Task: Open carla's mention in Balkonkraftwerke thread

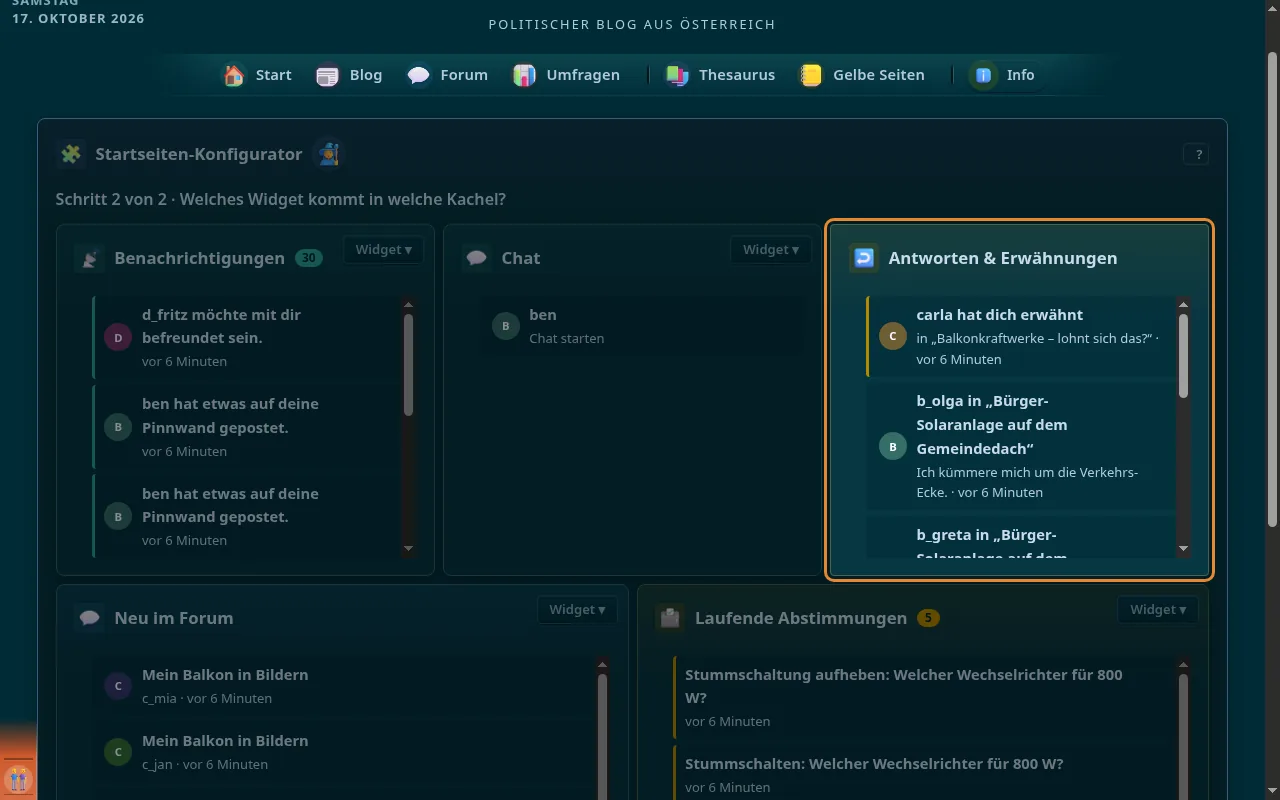Action: coord(1019,336)
